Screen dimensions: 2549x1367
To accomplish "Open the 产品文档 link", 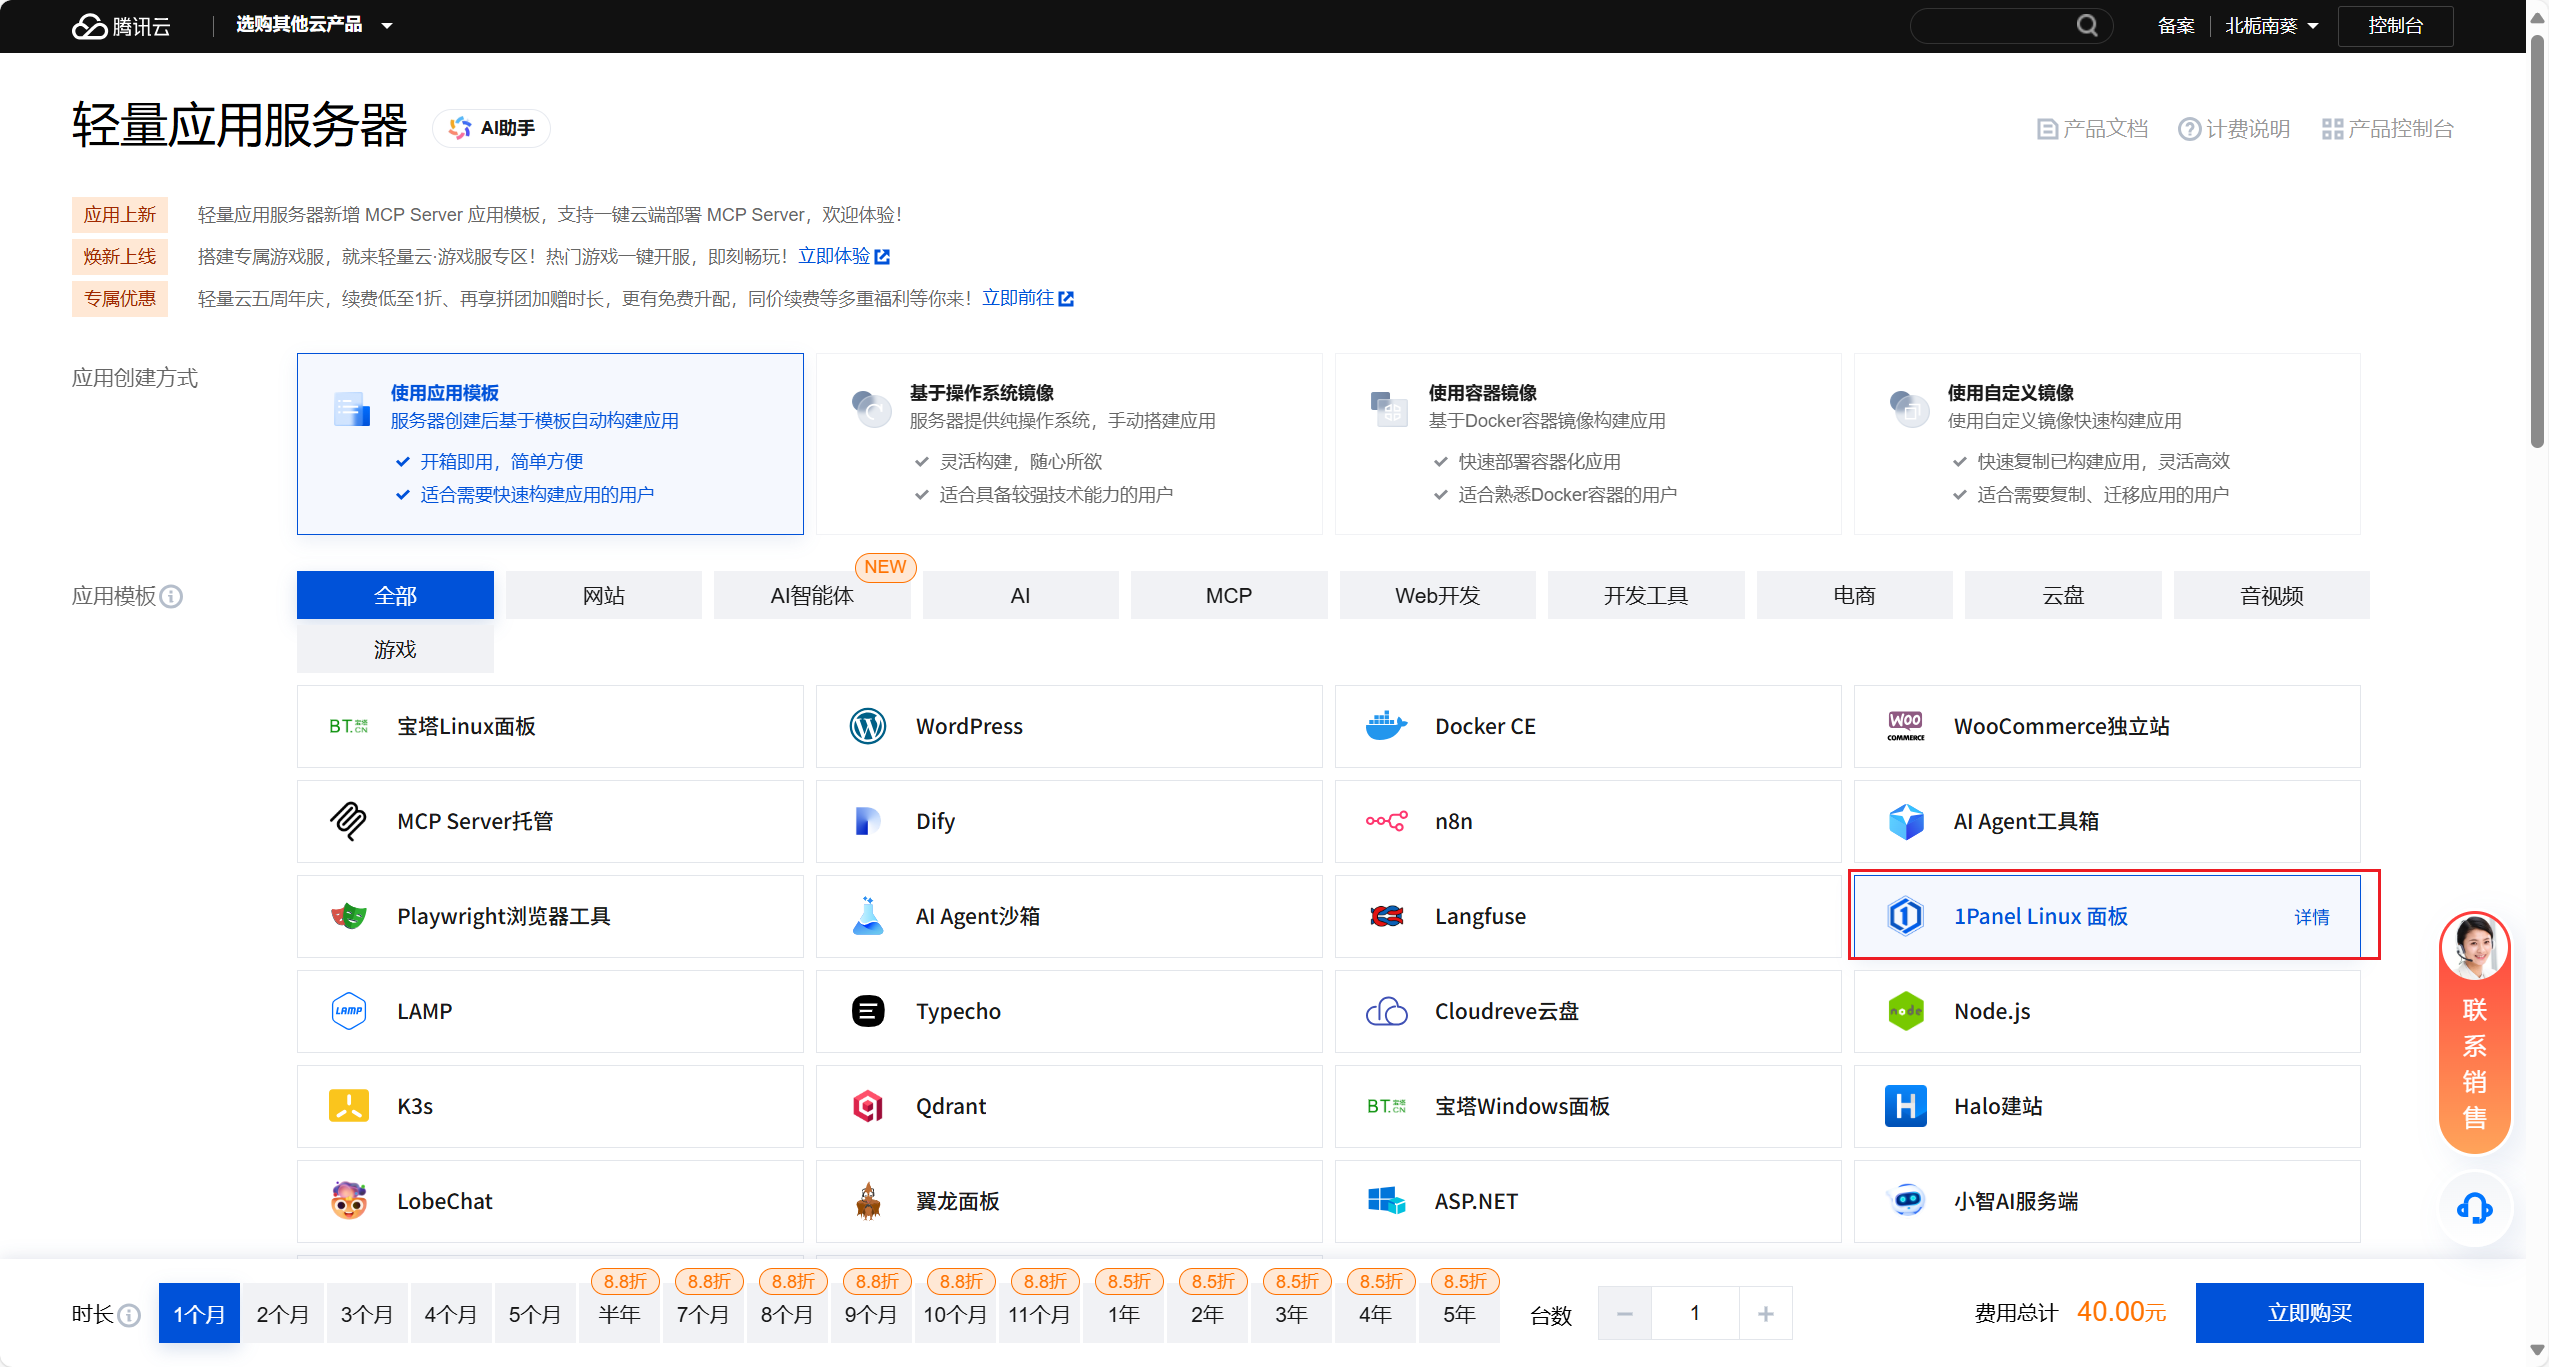I will (x=2092, y=129).
